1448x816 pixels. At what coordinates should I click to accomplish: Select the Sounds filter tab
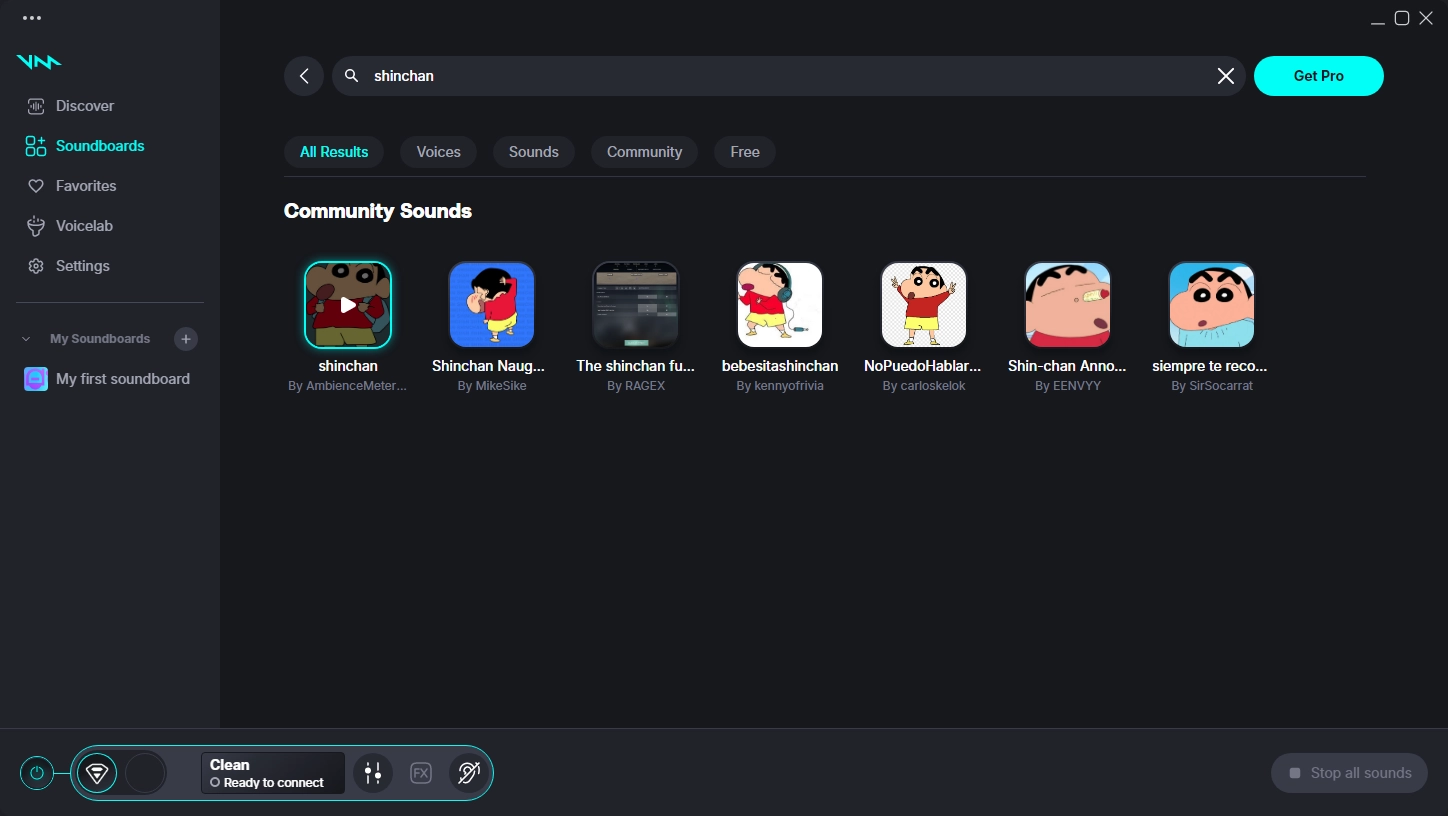click(534, 152)
